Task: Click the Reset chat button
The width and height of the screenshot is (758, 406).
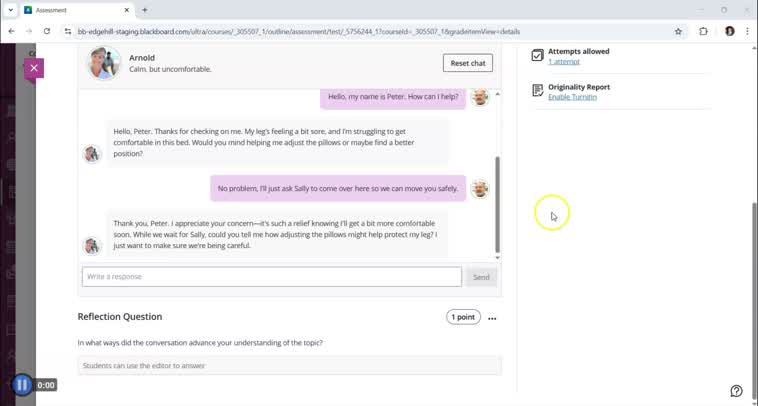Action: coord(467,63)
